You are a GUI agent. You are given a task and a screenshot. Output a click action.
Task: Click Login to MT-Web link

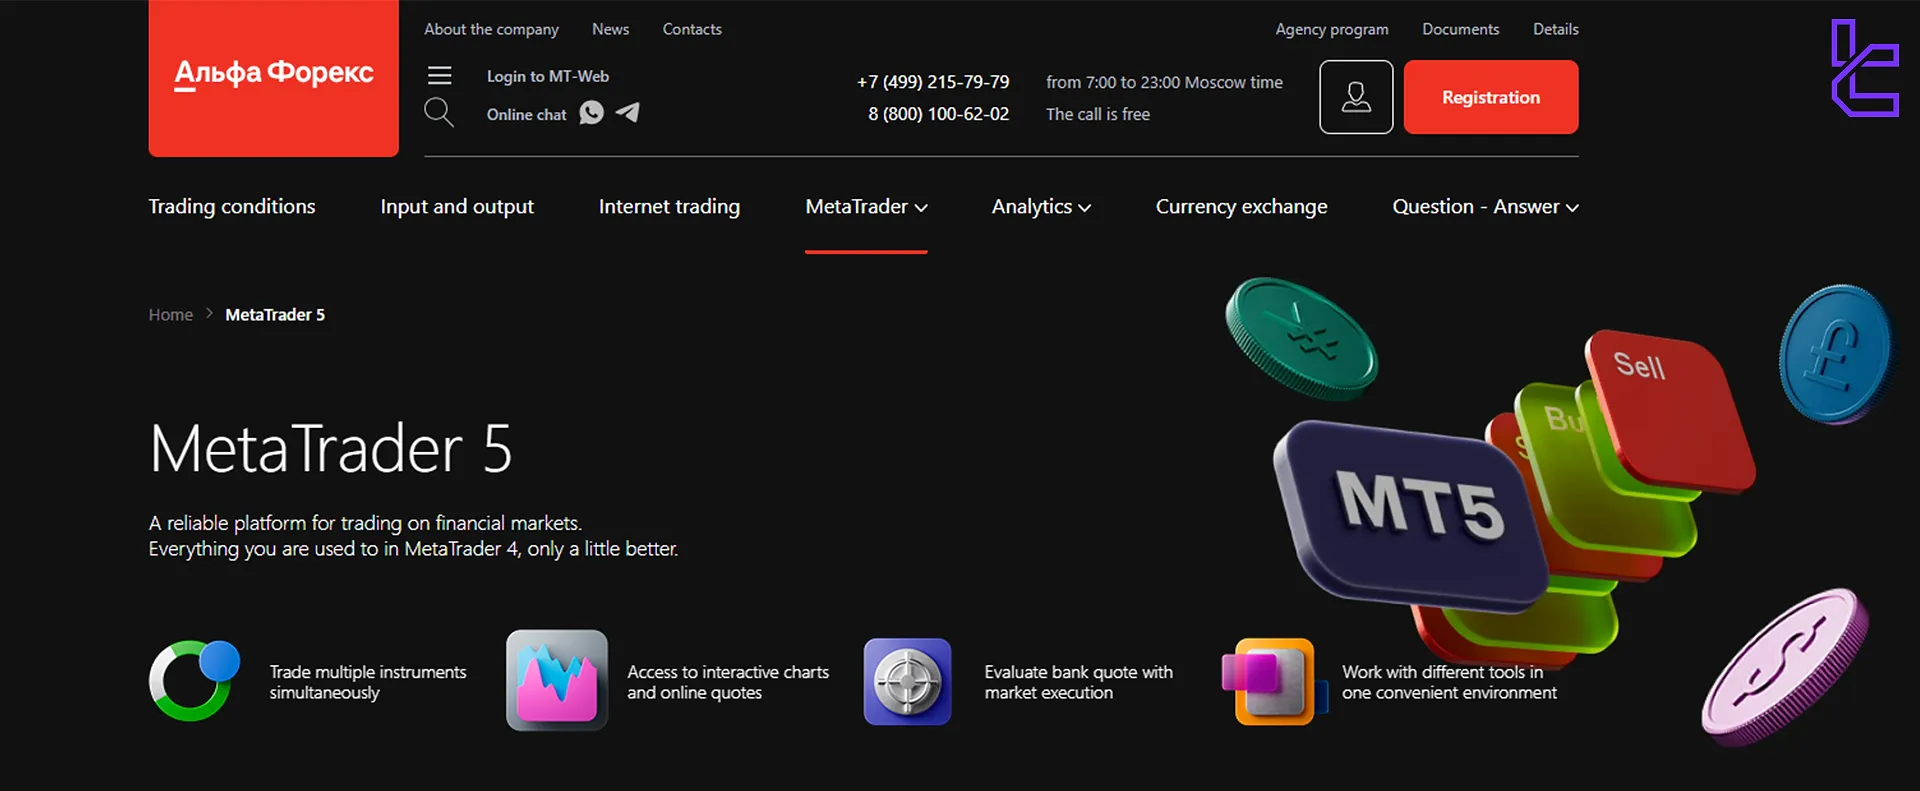(548, 76)
